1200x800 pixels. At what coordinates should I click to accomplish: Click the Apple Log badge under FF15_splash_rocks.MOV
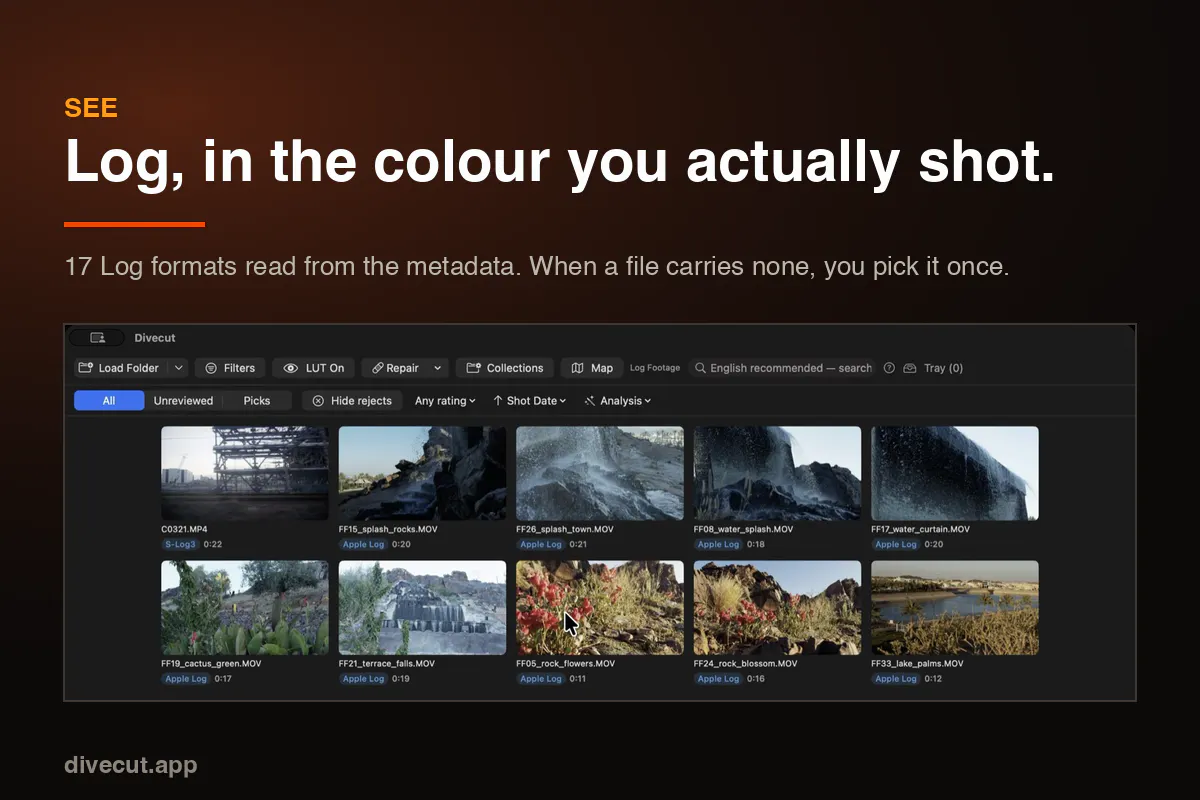point(363,544)
